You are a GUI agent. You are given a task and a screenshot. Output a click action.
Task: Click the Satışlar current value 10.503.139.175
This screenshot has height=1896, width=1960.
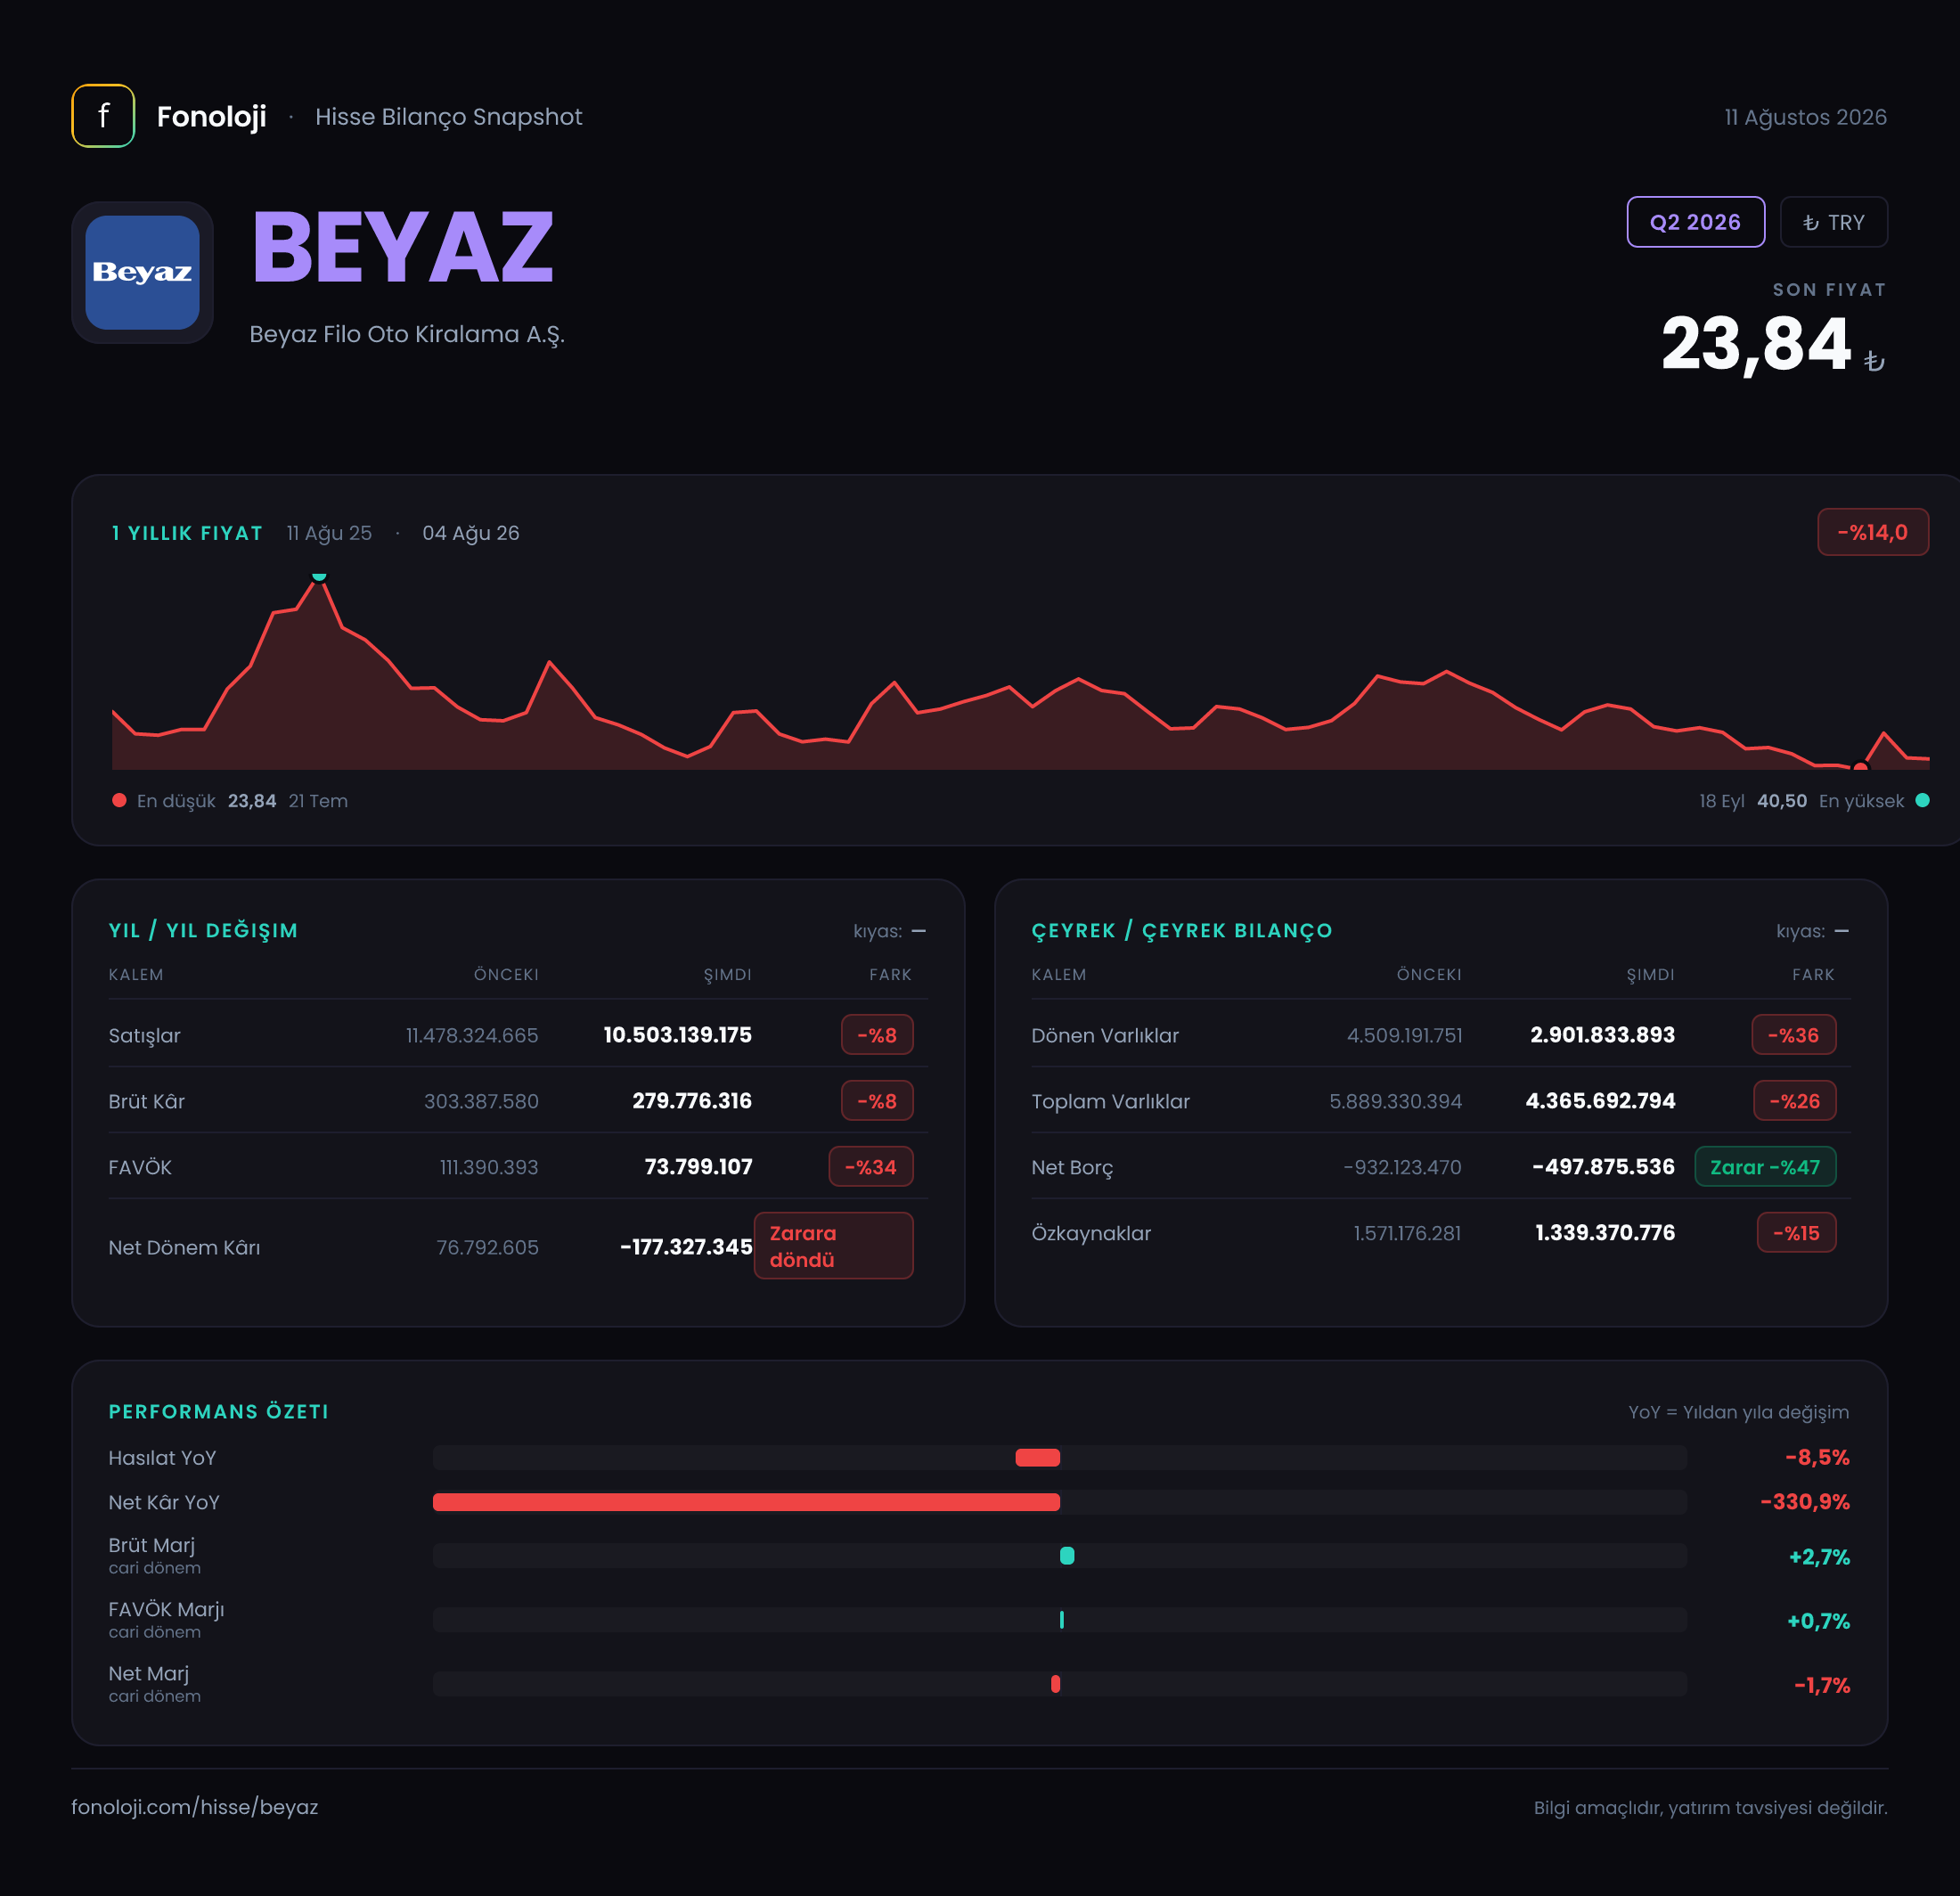(677, 1035)
